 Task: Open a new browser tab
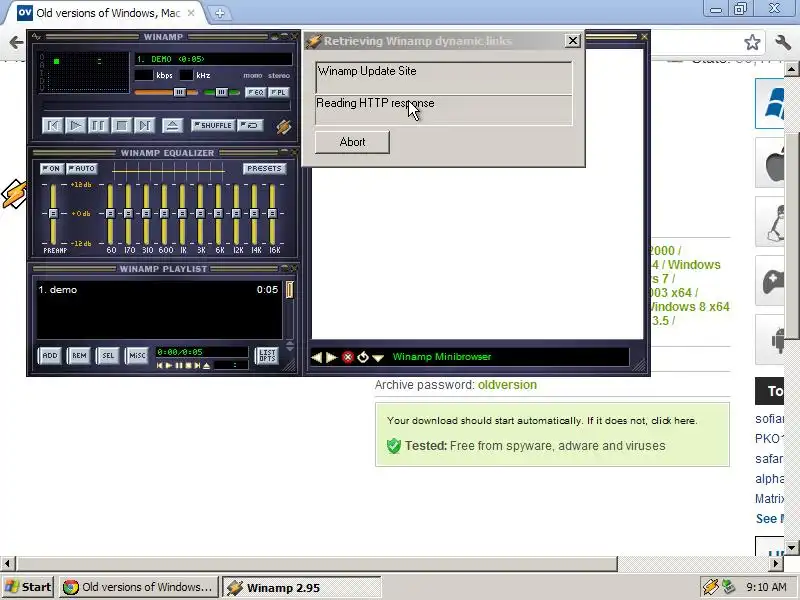point(219,14)
